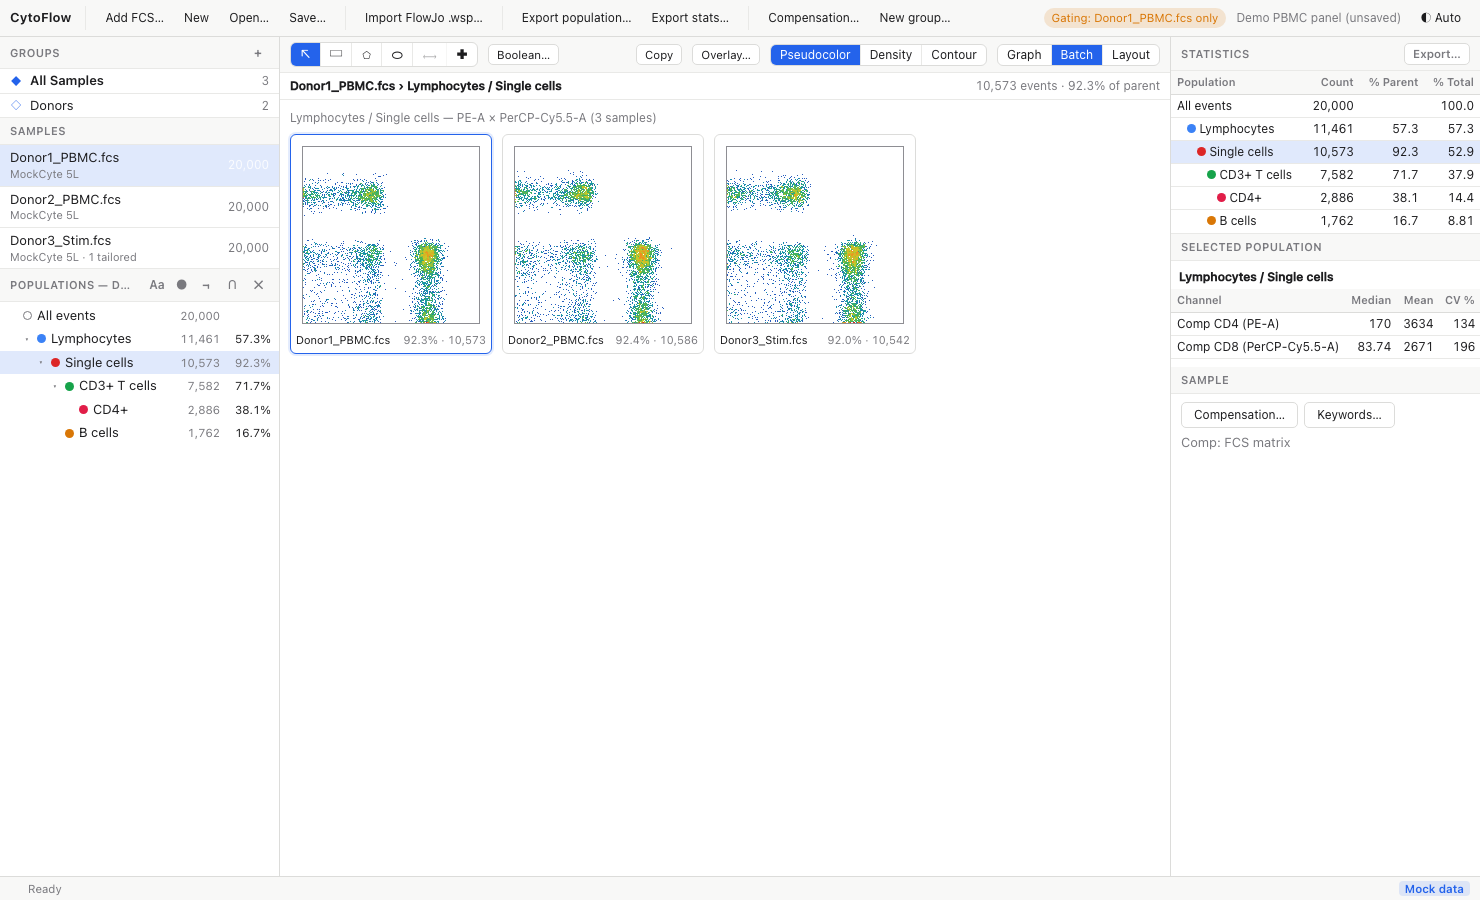Pick the polygon gate tool

367,55
